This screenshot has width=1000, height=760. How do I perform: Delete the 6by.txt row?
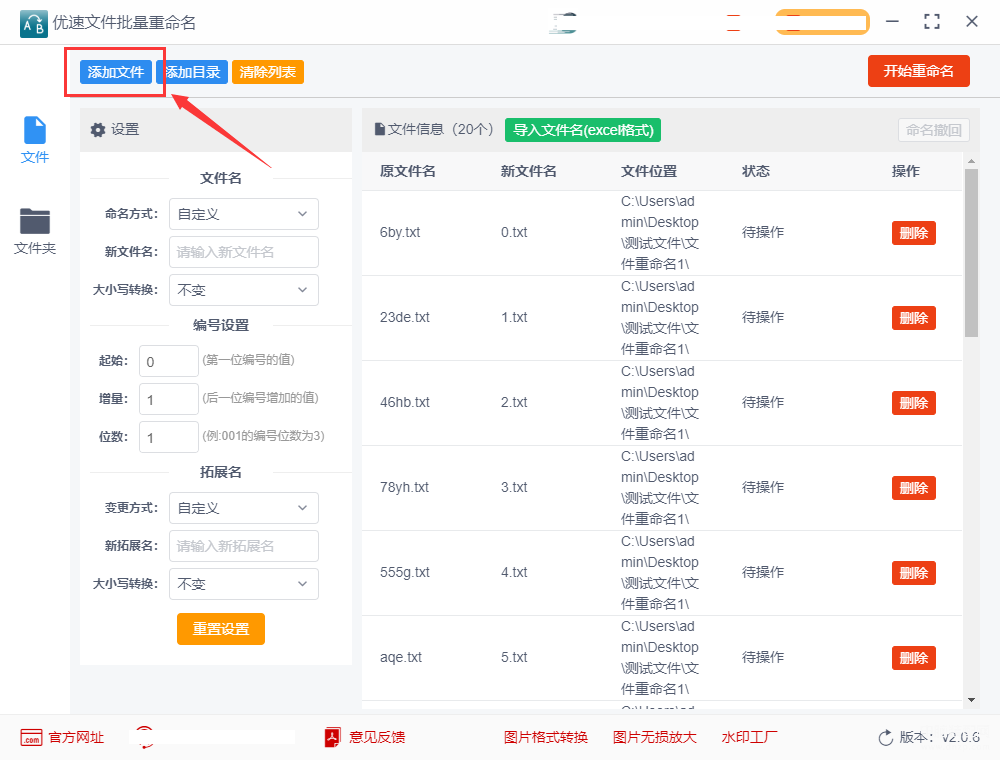(x=913, y=233)
